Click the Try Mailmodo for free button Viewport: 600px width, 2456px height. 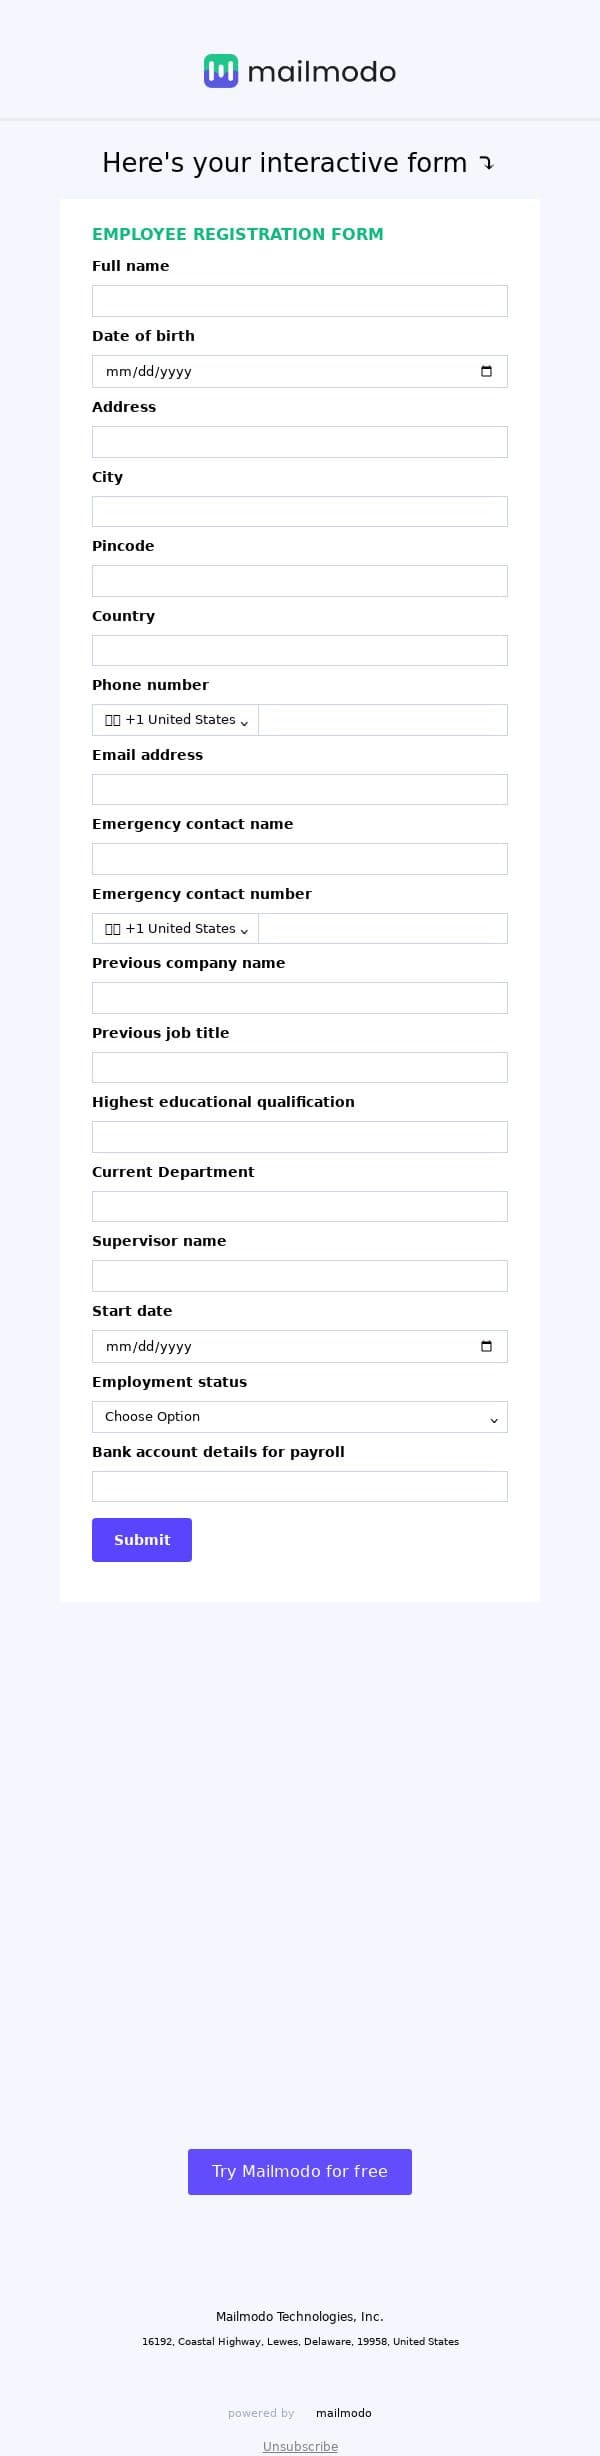tap(300, 2171)
